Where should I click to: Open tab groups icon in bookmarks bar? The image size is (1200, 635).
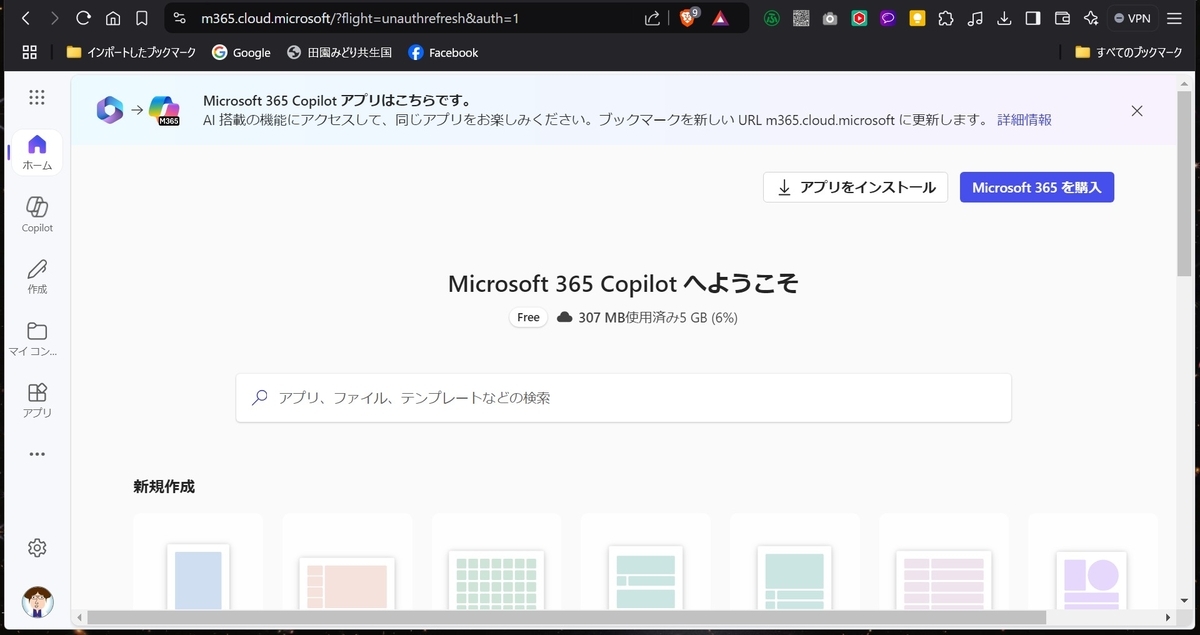click(29, 52)
